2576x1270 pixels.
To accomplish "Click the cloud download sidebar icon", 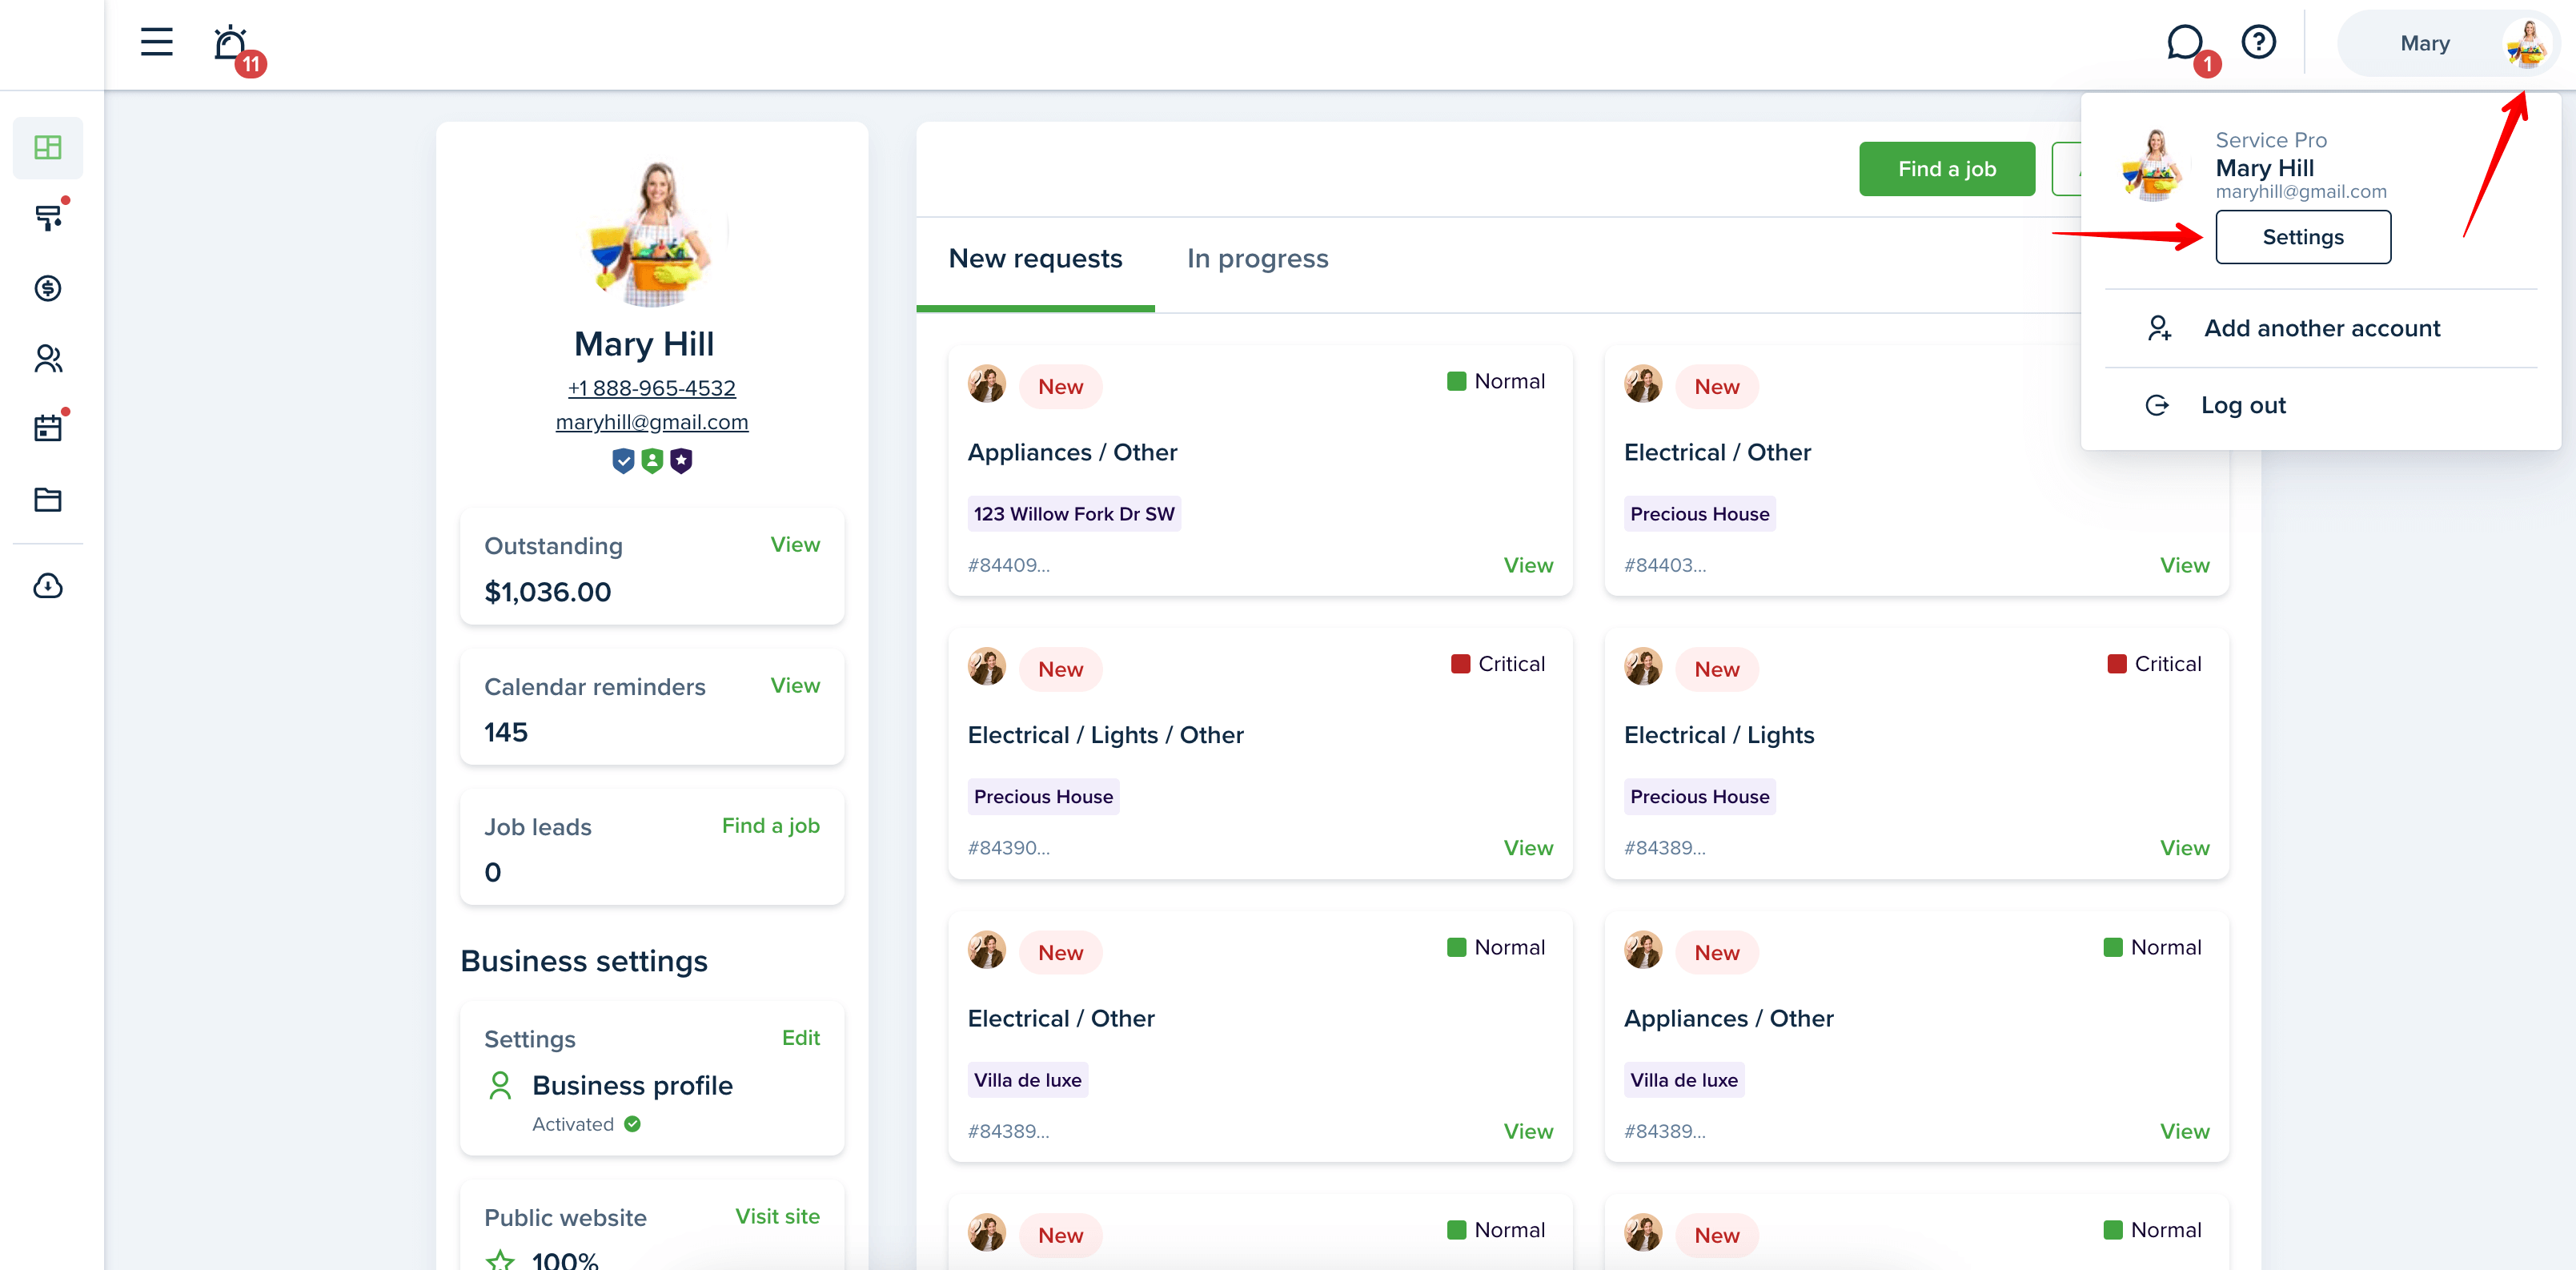I will pos(48,586).
